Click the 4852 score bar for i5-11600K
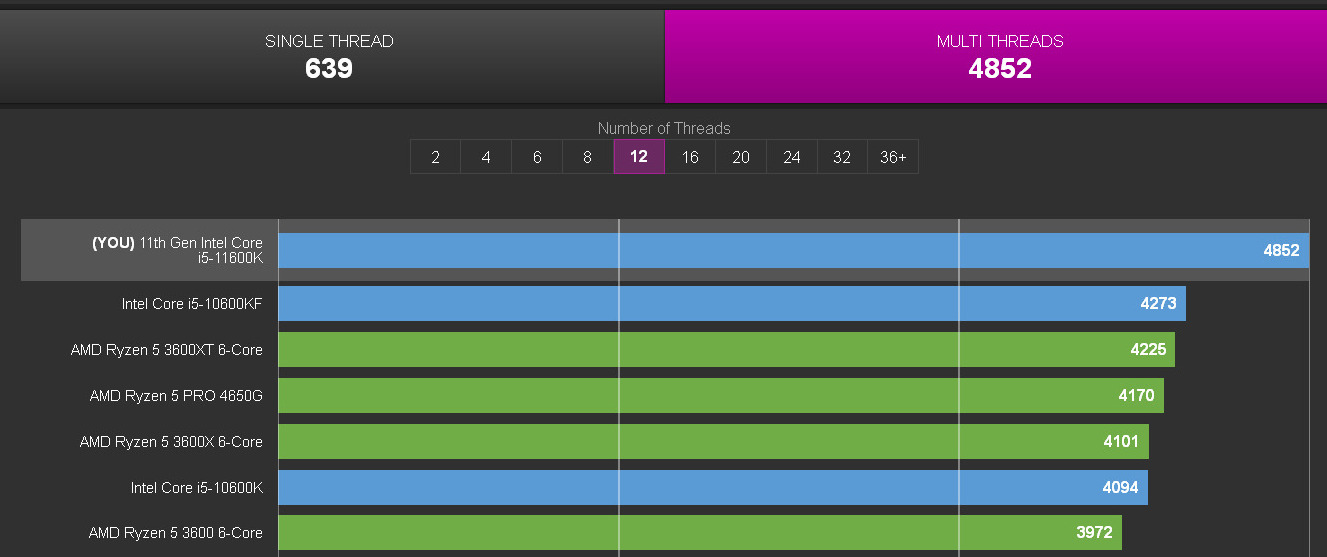 click(794, 250)
